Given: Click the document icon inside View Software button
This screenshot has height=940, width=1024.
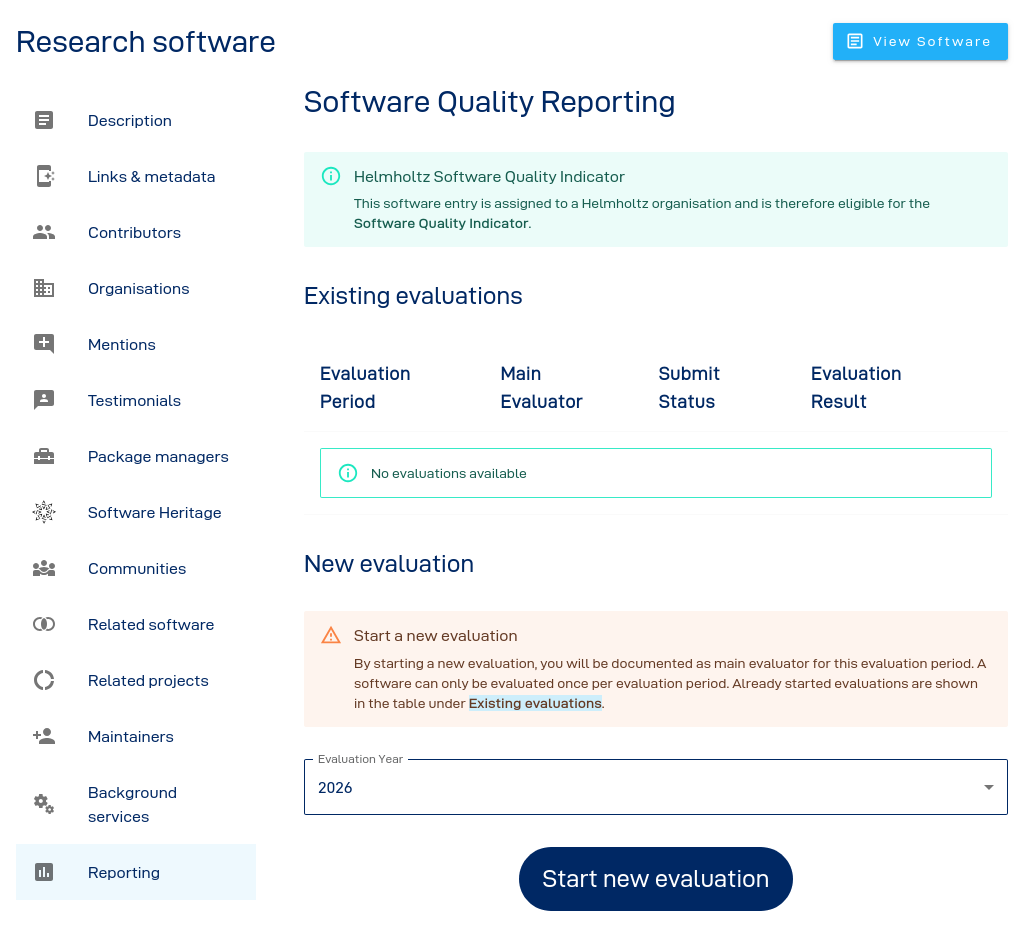Looking at the screenshot, I should coord(855,41).
